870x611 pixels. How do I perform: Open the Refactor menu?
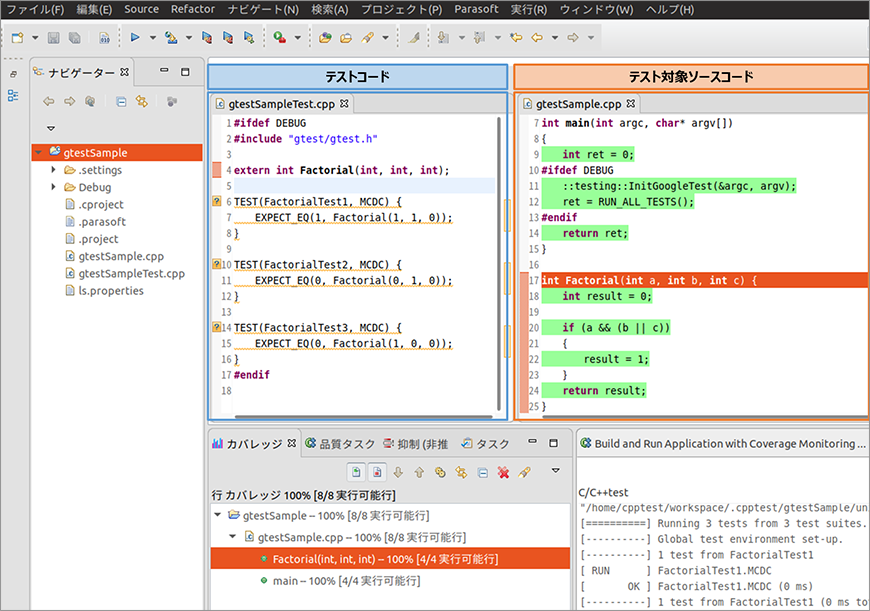[193, 9]
